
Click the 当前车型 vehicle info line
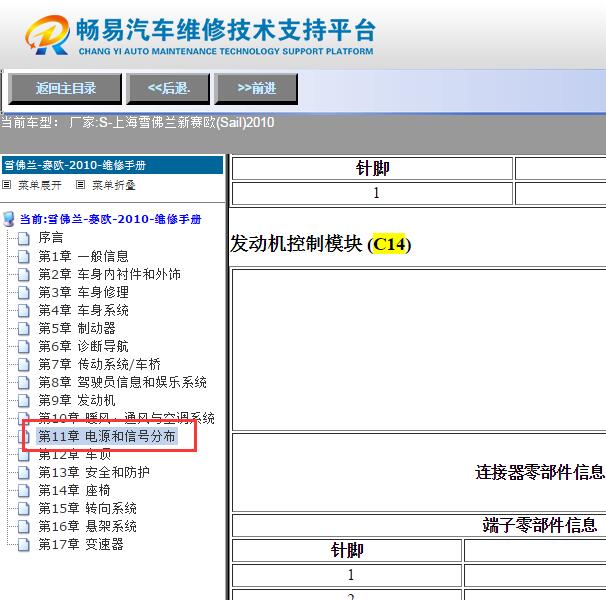[x=138, y=123]
